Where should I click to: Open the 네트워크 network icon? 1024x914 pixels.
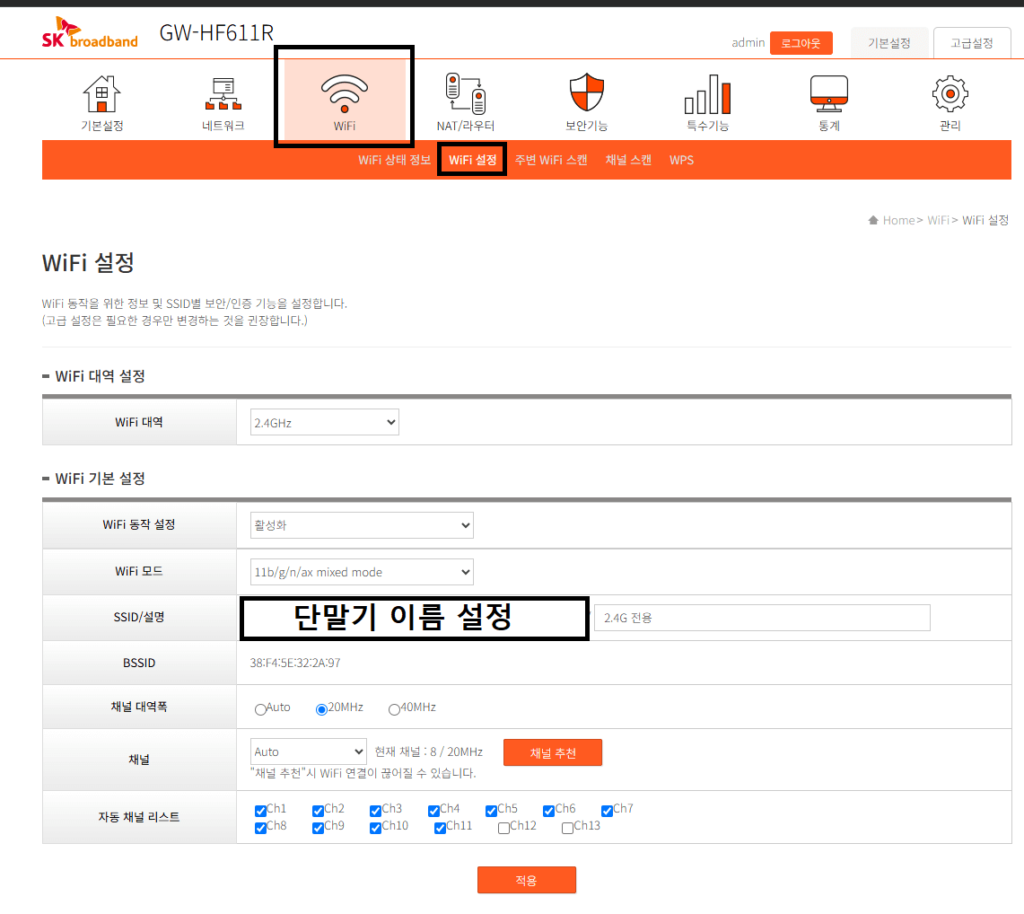click(x=223, y=94)
